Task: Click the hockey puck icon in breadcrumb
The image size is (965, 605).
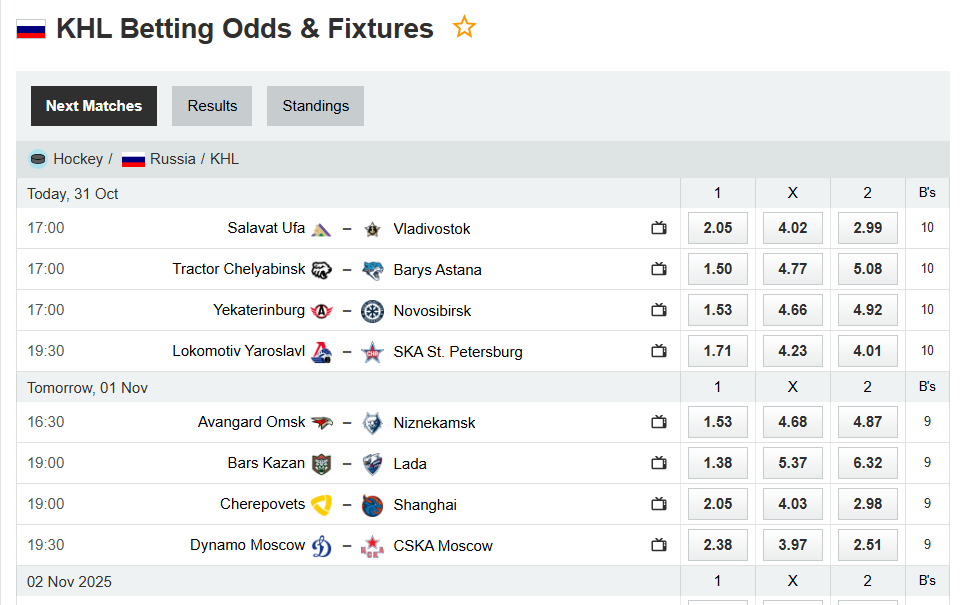Action: (x=37, y=159)
